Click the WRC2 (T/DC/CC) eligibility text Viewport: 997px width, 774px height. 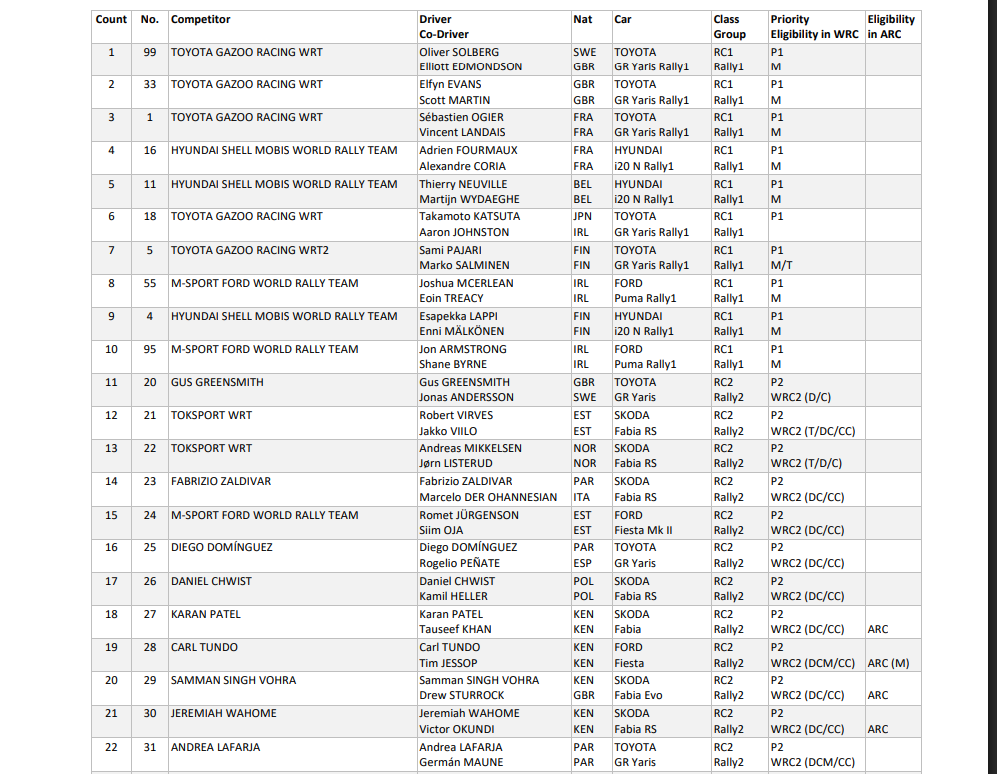[813, 431]
